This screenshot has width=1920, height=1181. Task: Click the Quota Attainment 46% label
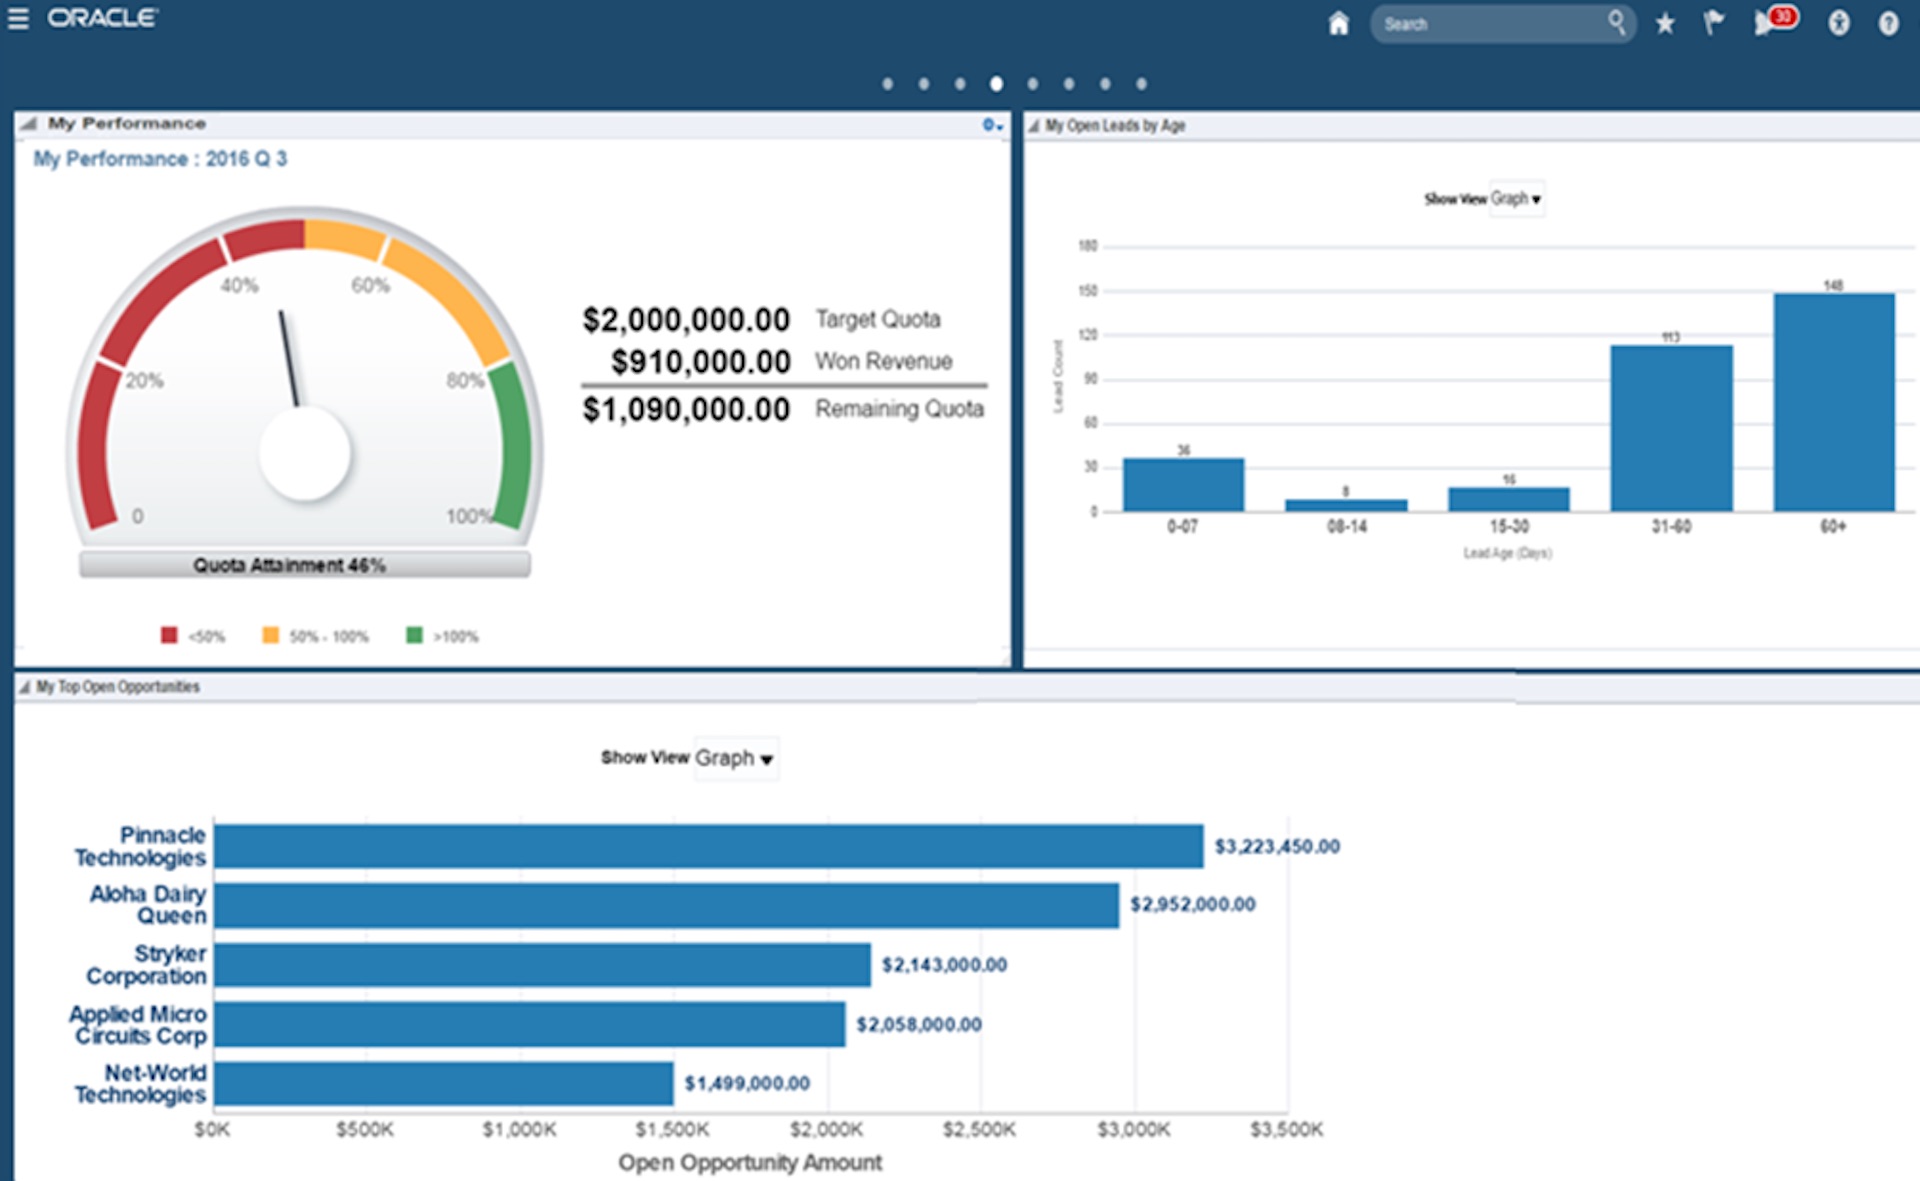[x=289, y=565]
